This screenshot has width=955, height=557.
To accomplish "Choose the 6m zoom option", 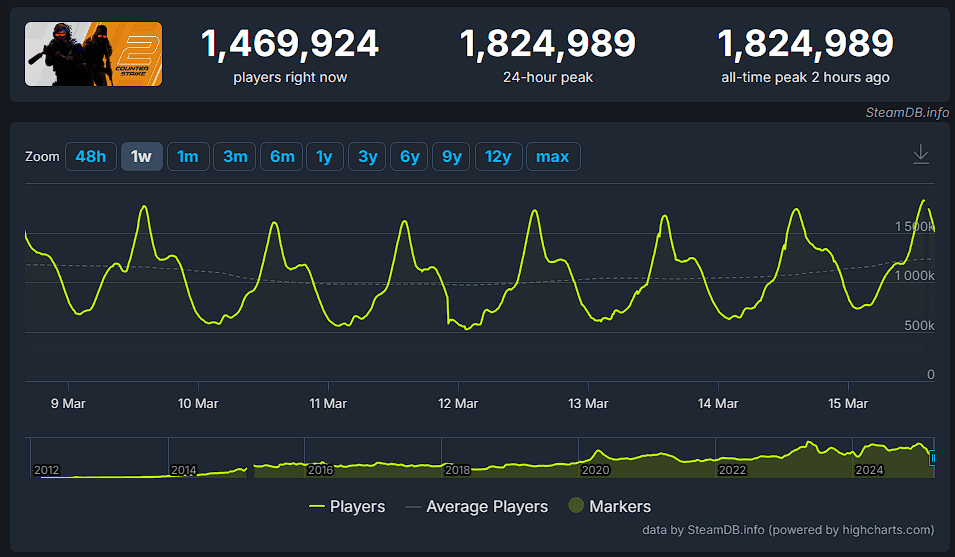I will [x=282, y=157].
